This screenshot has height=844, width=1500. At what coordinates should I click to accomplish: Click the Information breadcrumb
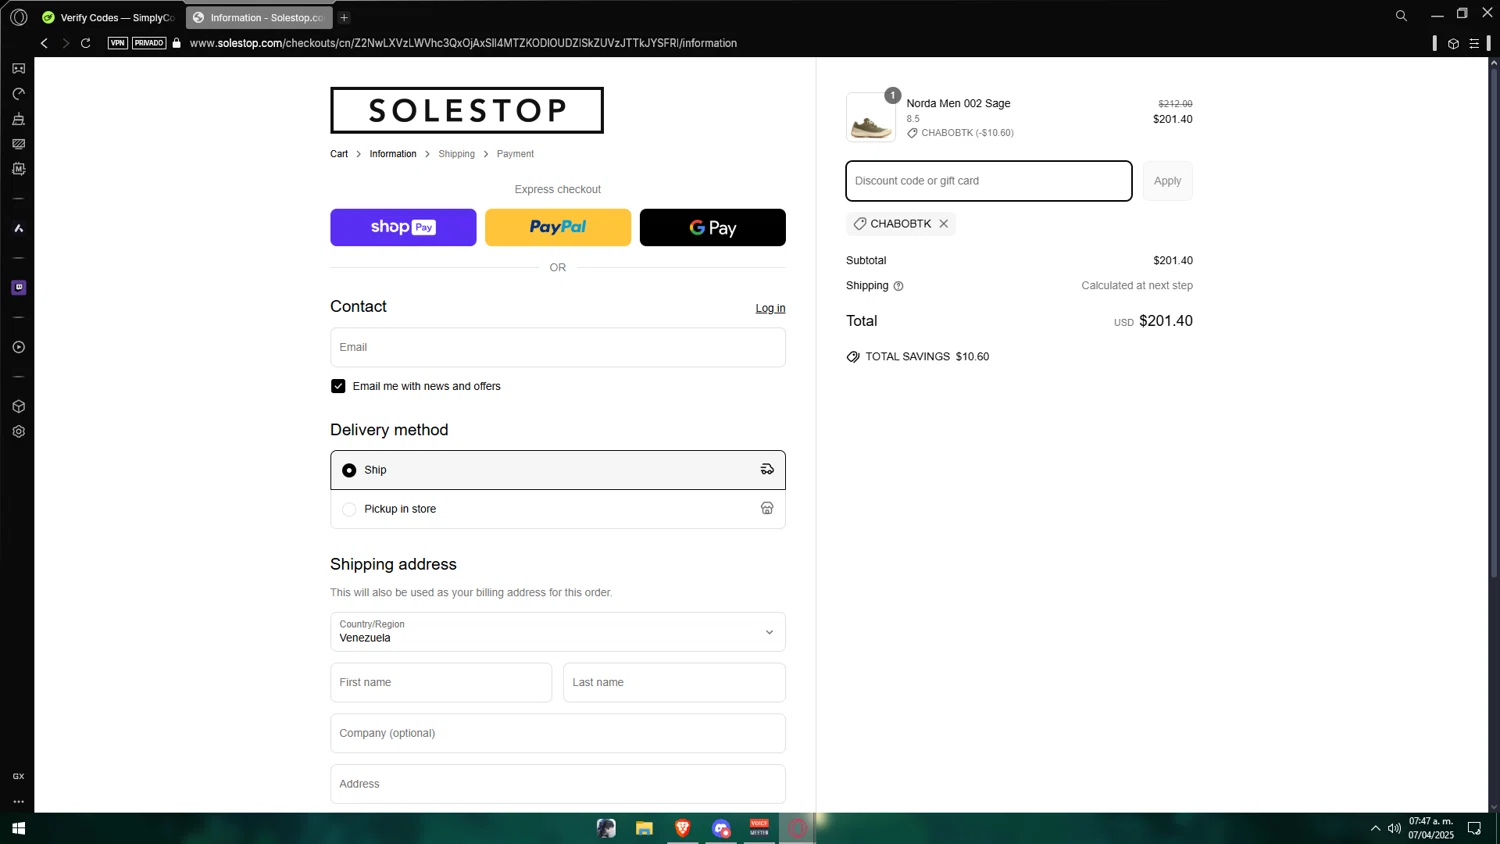coord(393,154)
